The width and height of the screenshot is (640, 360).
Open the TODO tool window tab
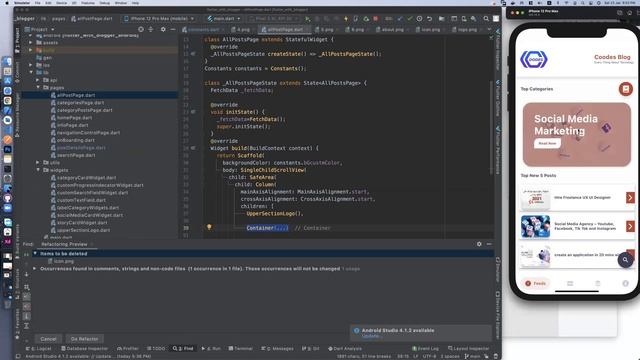(156, 349)
